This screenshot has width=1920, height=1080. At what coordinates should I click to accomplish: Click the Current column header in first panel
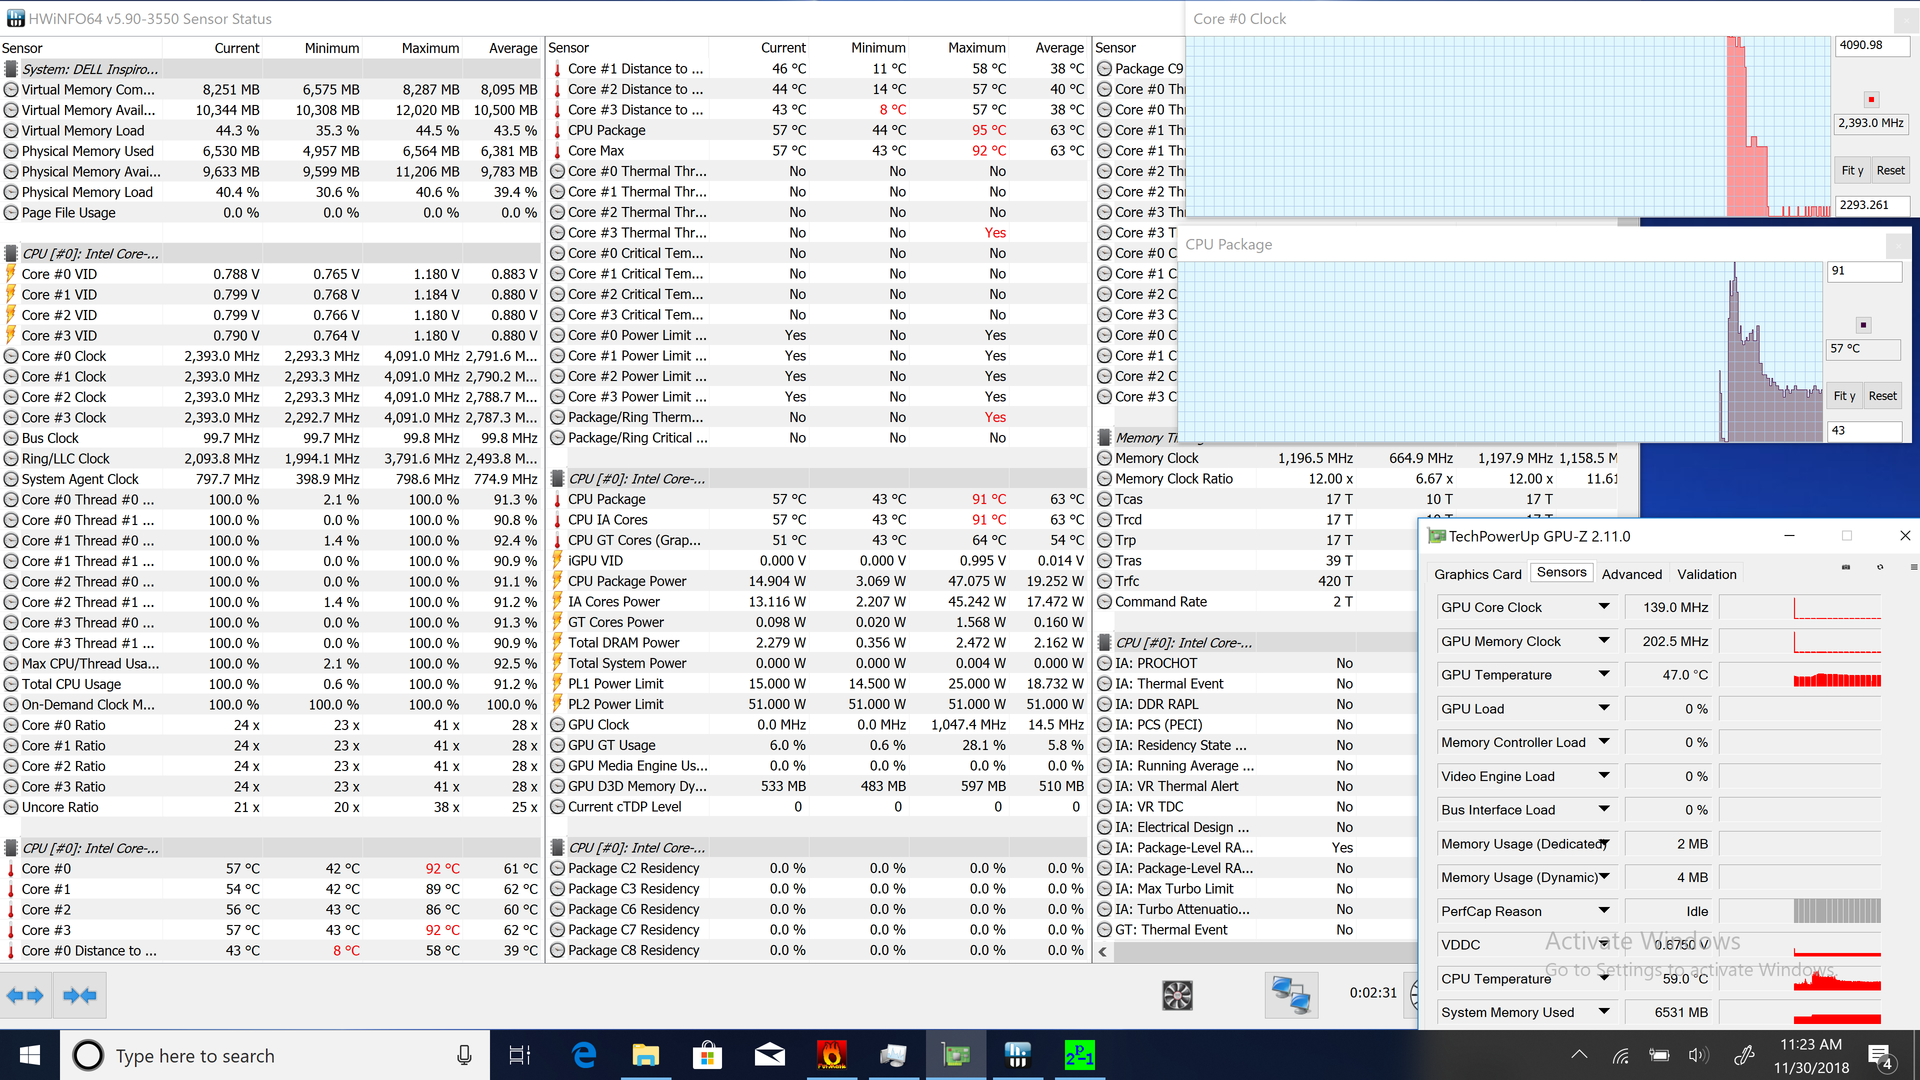click(236, 48)
